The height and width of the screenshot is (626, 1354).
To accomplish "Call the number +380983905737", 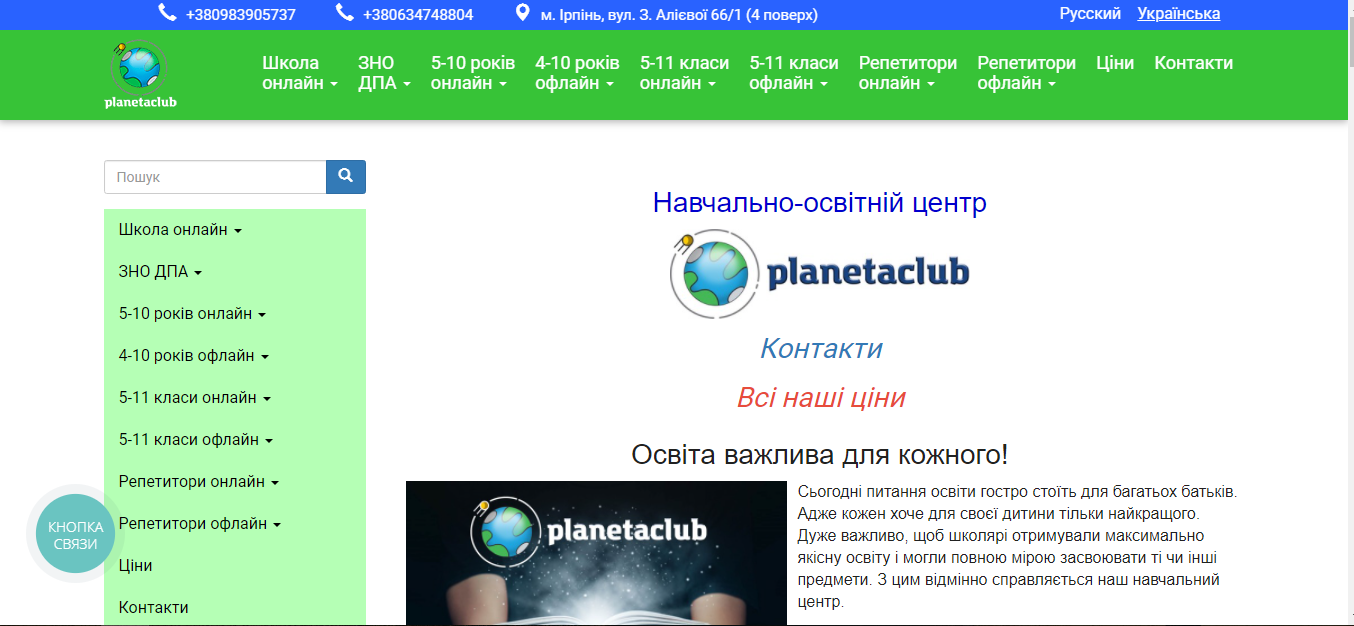I will point(241,15).
